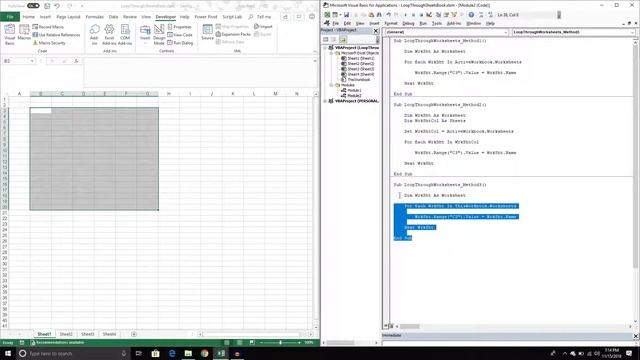
Task: Toggle Use Relative References
Action: (x=56, y=35)
